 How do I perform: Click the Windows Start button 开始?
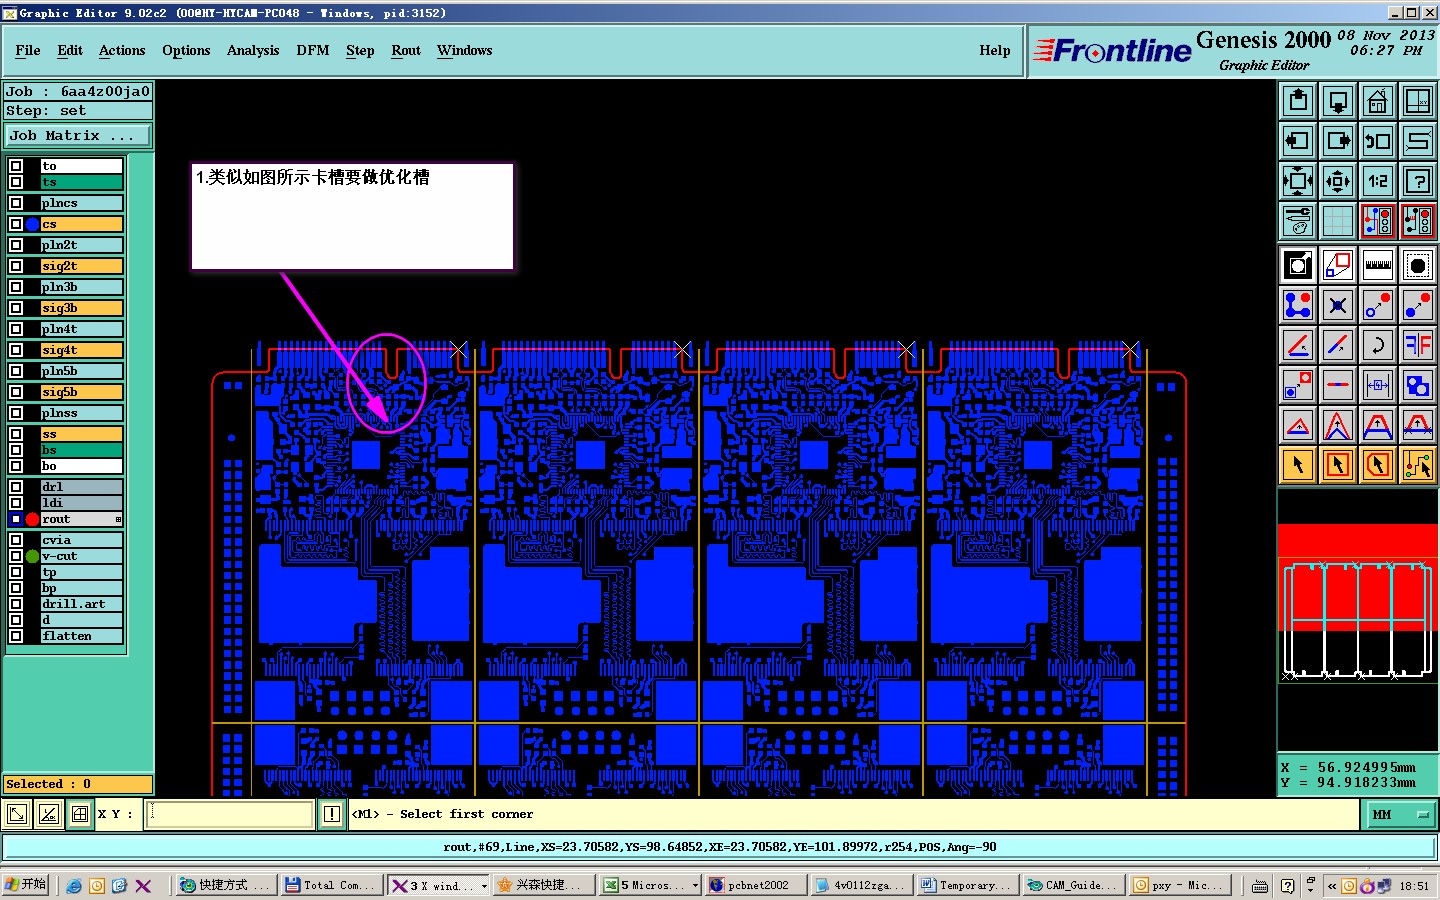pyautogui.click(x=27, y=885)
